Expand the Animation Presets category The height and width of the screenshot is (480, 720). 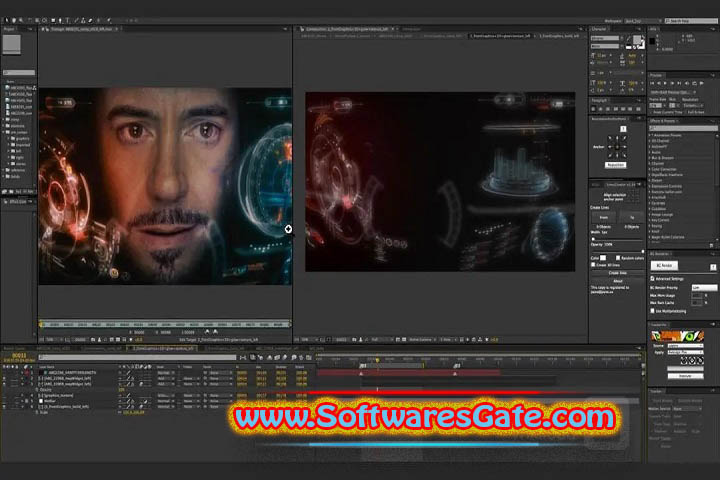650,135
